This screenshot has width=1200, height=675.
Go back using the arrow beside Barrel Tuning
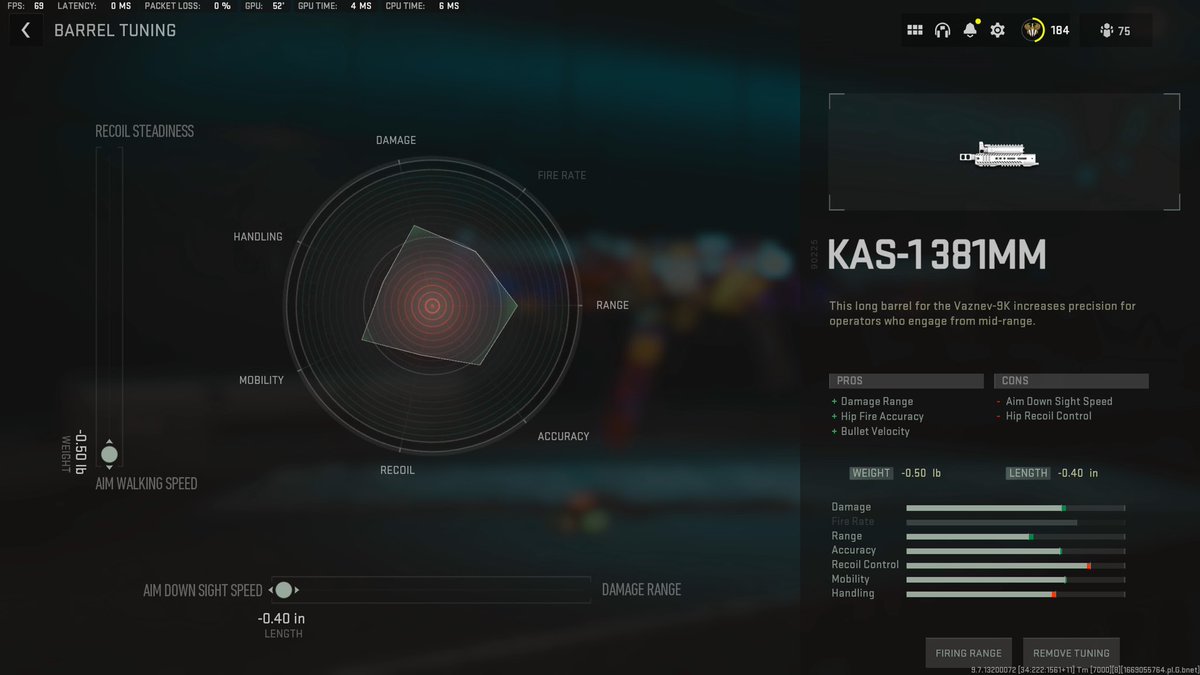coord(26,30)
